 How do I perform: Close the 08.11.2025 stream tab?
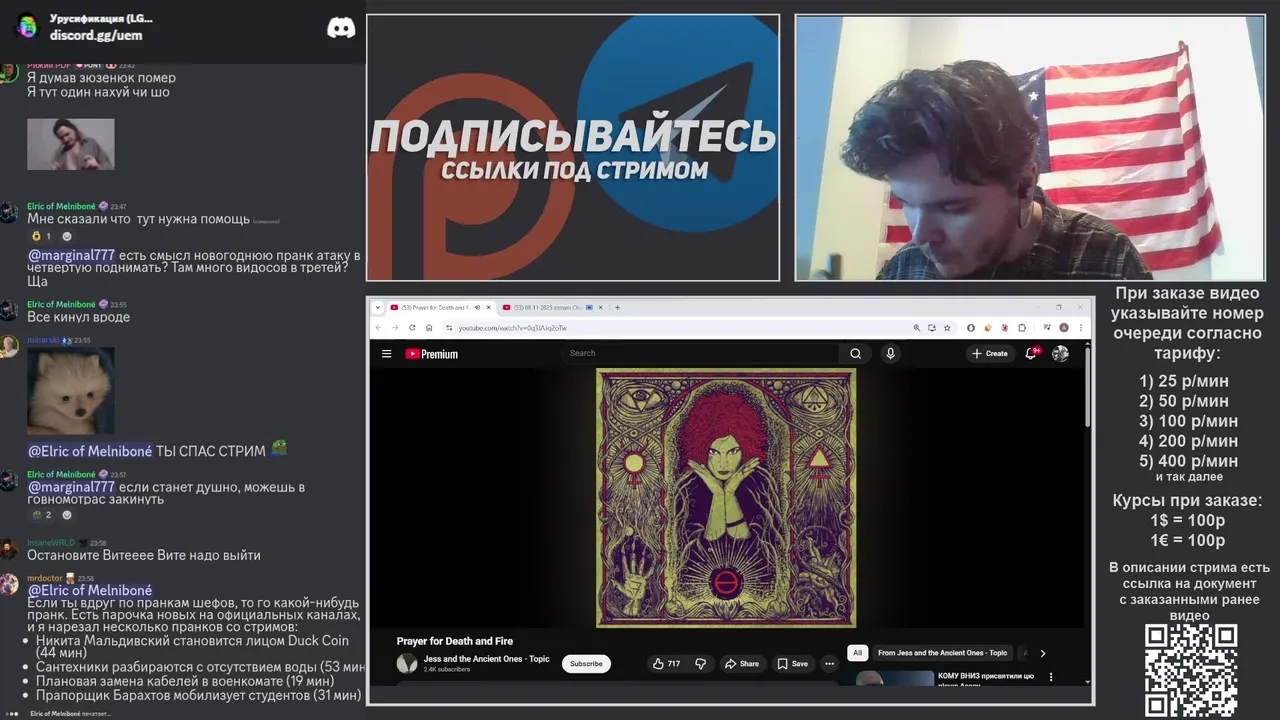pyautogui.click(x=603, y=307)
